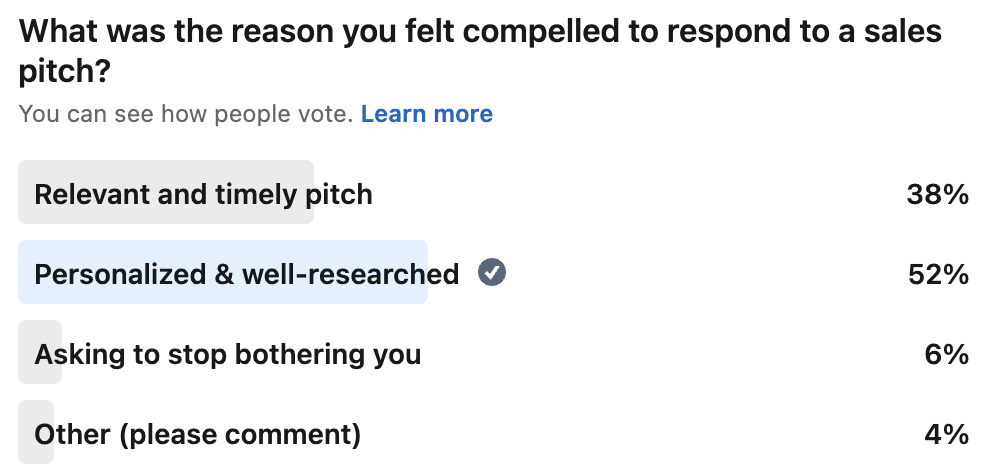This screenshot has width=998, height=470.
Task: Select the Relevant and timely pitch label
Action: (x=203, y=194)
